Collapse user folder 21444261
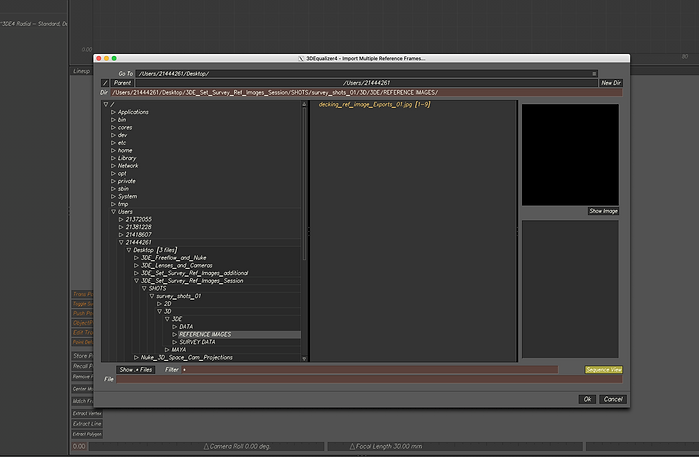The height and width of the screenshot is (457, 699). 121,243
